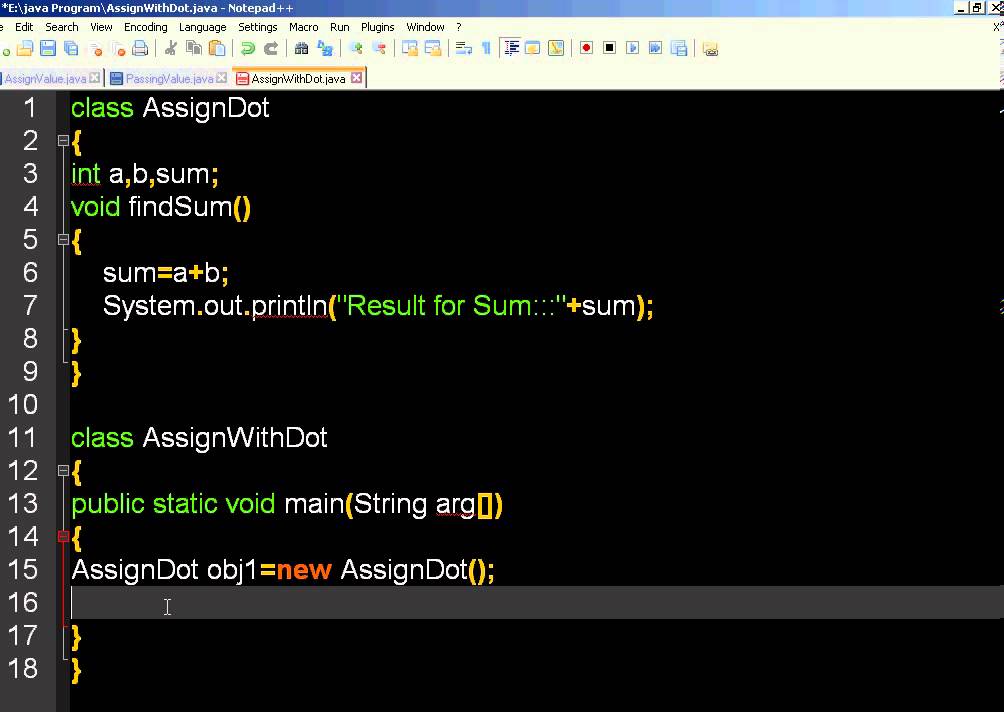Click the last toolbar icon after Save Macro
This screenshot has width=1004, height=712.
tap(710, 48)
